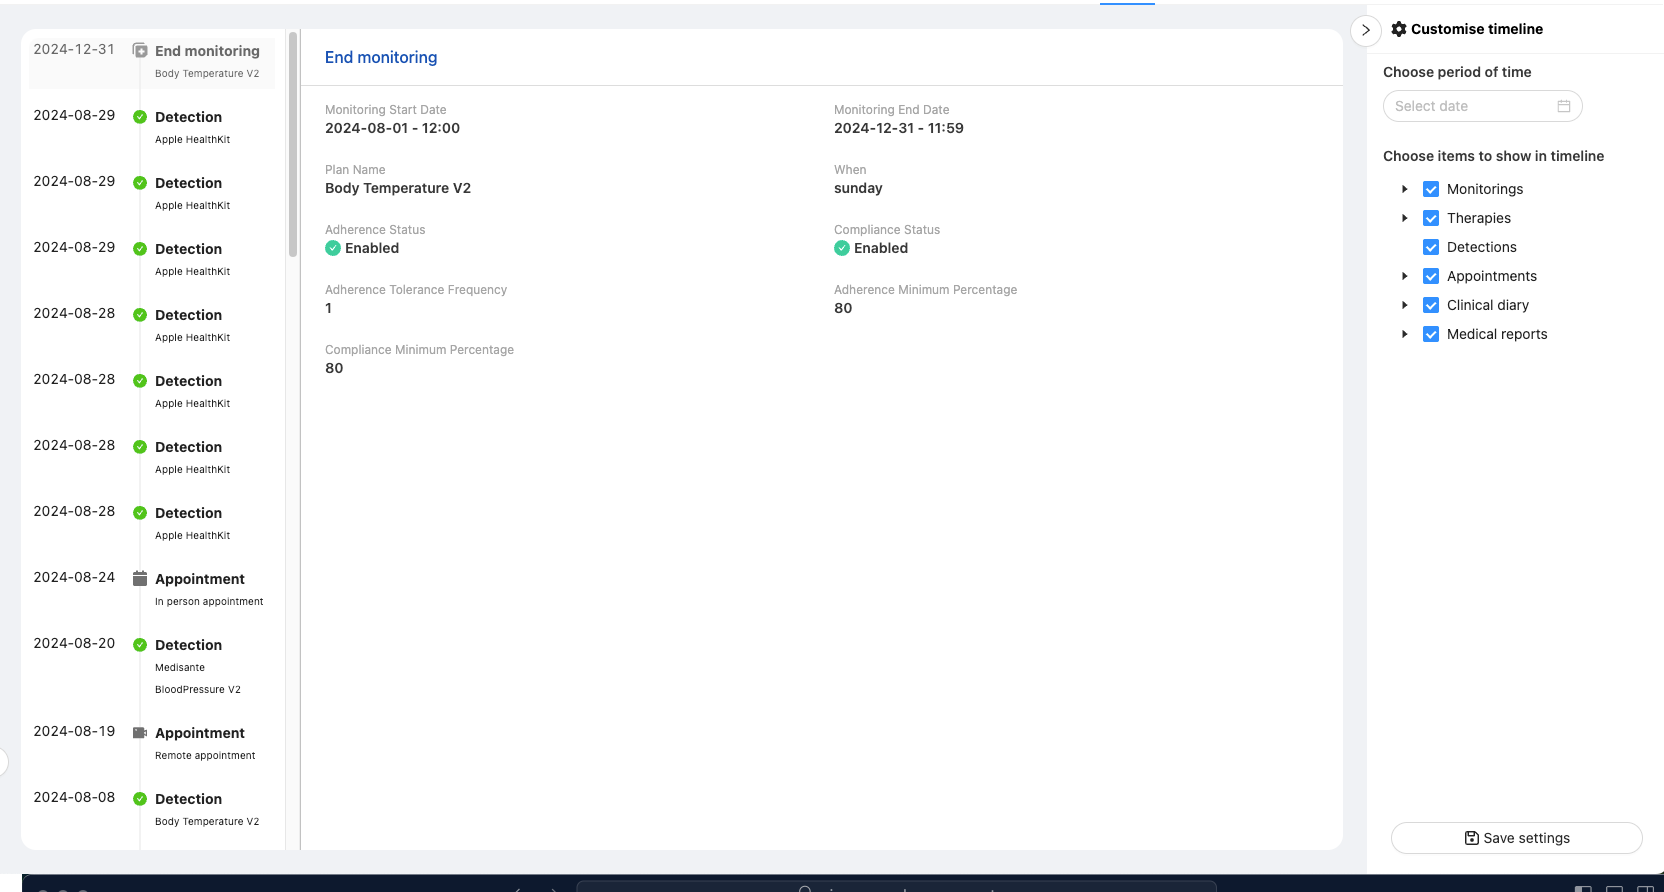
Task: Disable the Medical reports checkbox
Action: point(1430,334)
